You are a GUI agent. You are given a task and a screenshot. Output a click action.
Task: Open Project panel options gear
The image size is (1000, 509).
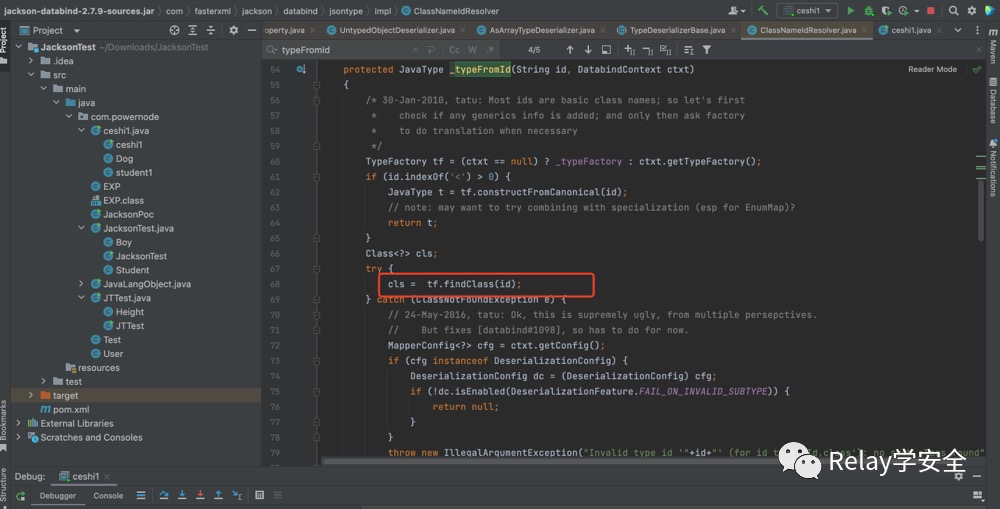(233, 30)
